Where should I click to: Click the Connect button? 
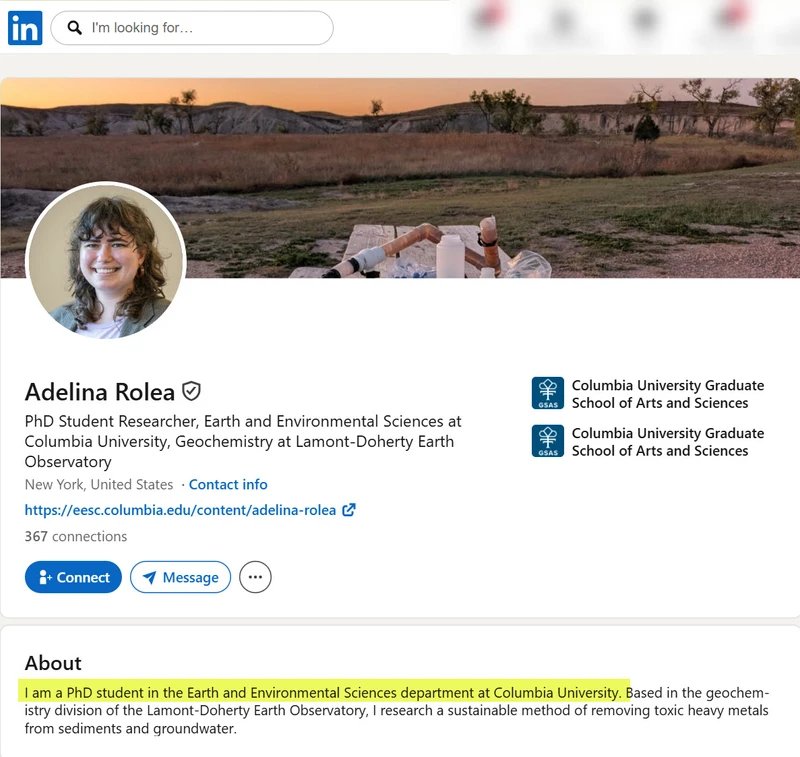(73, 577)
